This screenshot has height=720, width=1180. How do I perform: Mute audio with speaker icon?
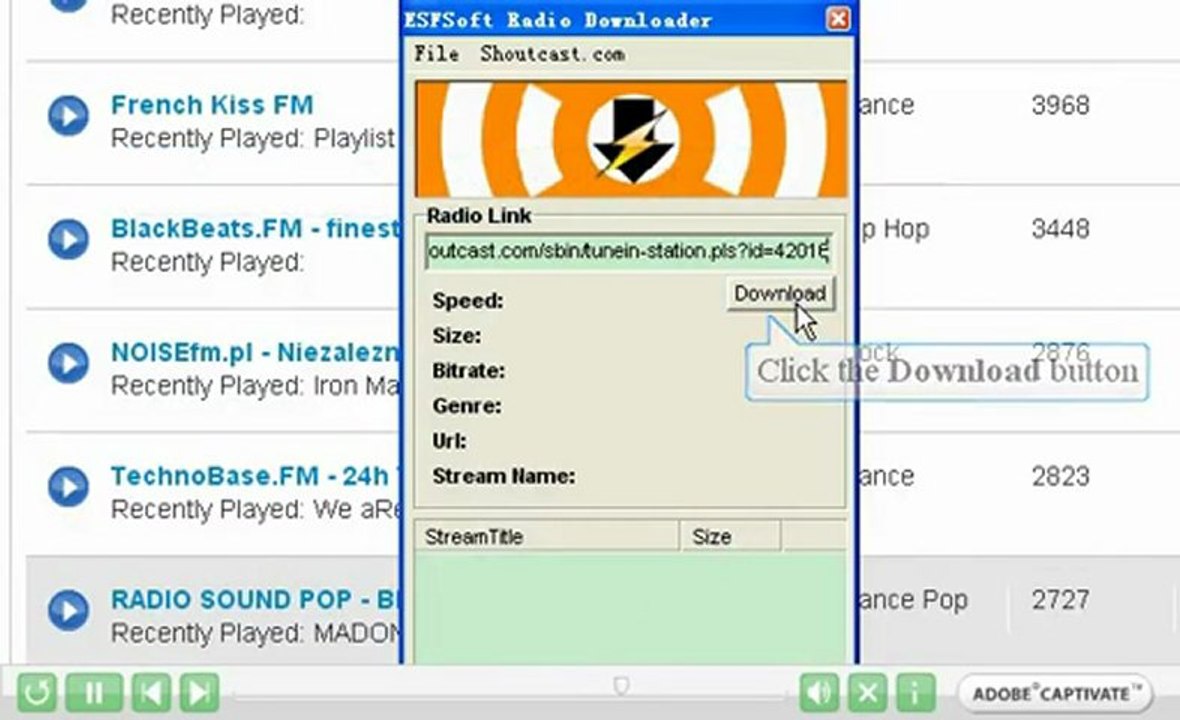coord(820,692)
